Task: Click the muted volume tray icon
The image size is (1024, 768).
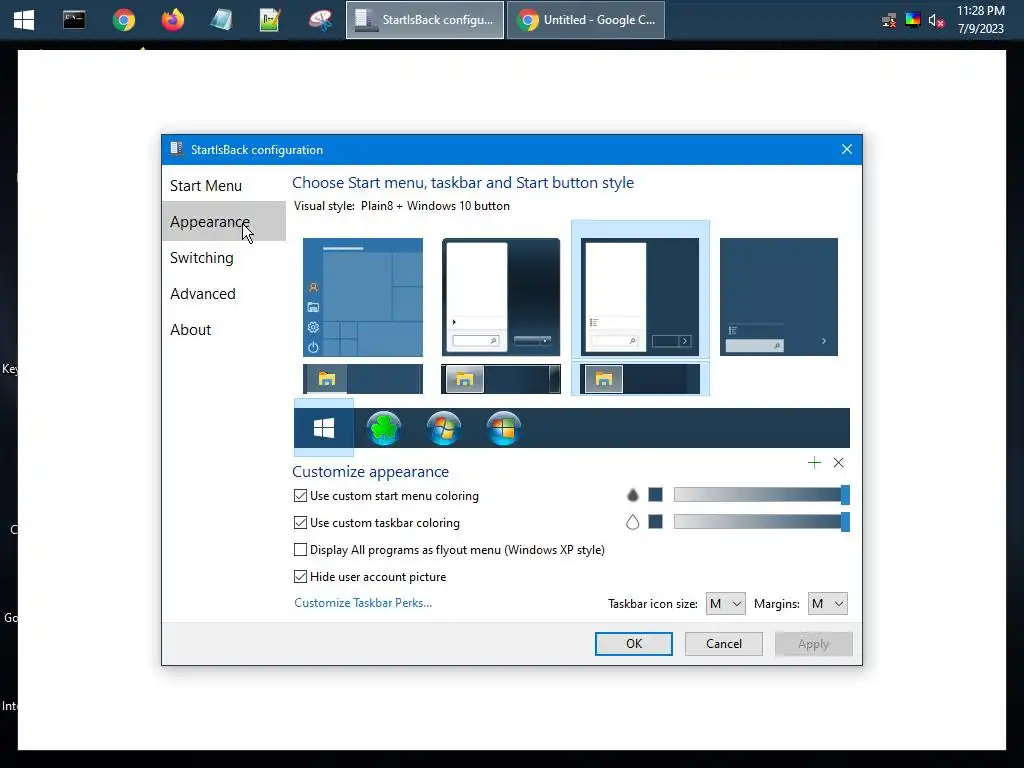Action: coord(936,21)
